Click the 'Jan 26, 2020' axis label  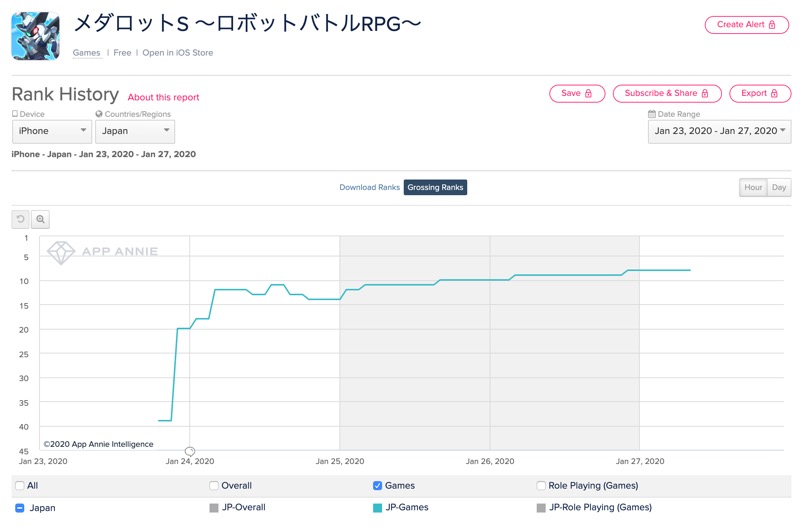coord(490,461)
